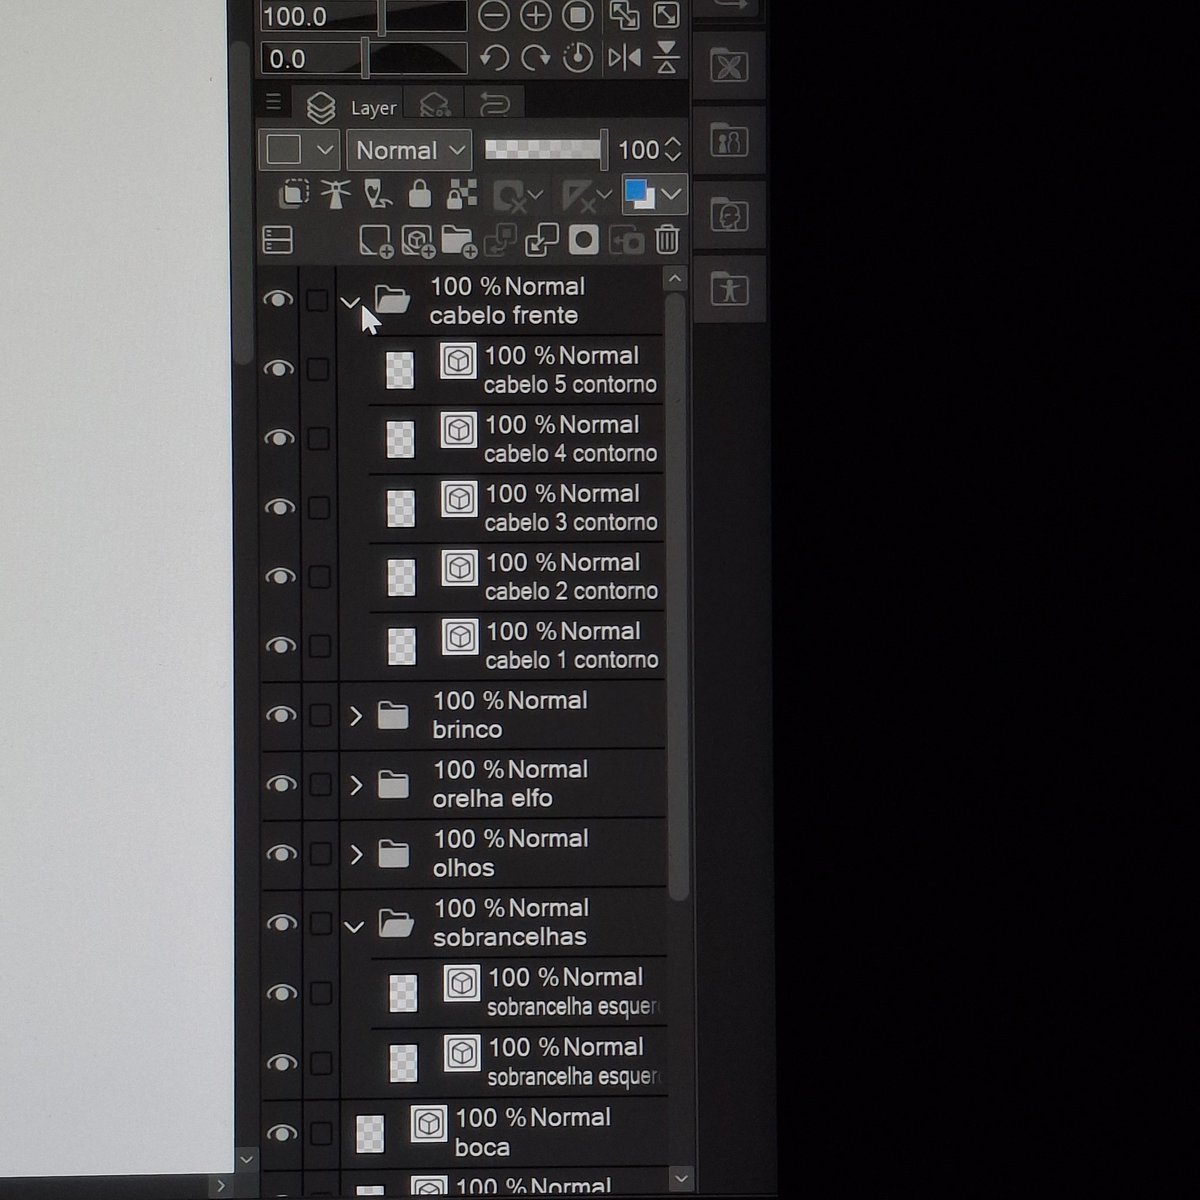1200x1200 pixels.
Task: Click the navigator zoom out icon
Action: pyautogui.click(x=493, y=15)
